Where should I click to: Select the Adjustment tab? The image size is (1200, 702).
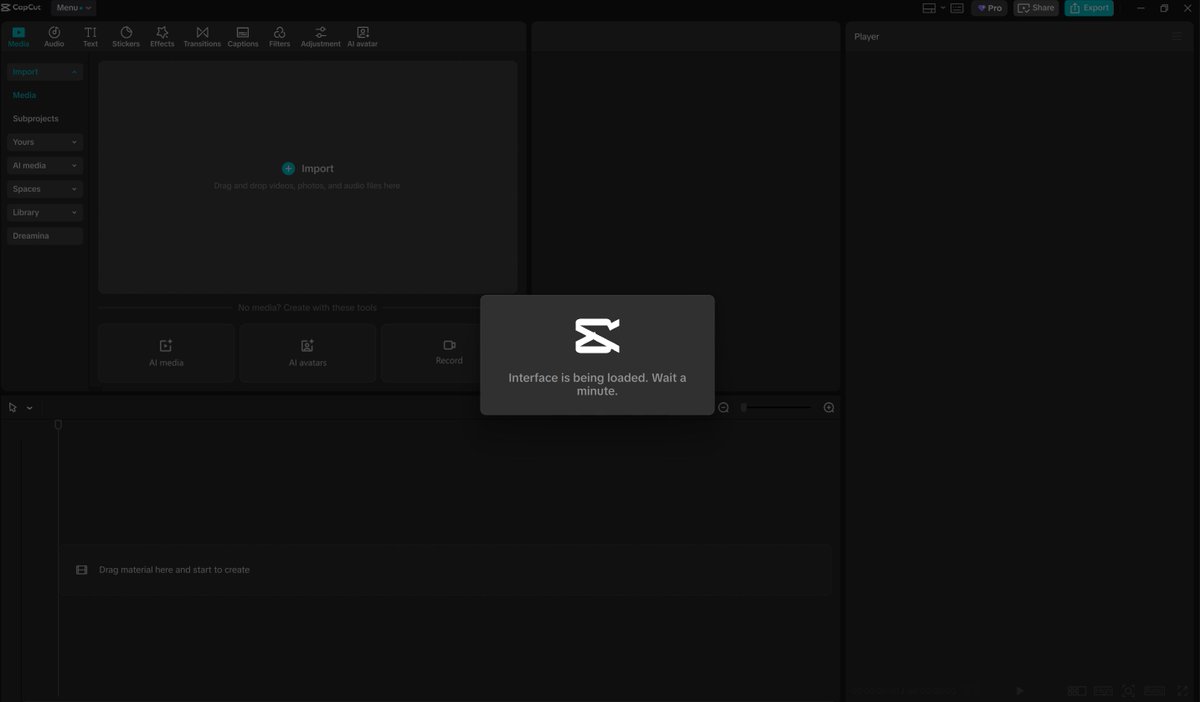pos(321,37)
